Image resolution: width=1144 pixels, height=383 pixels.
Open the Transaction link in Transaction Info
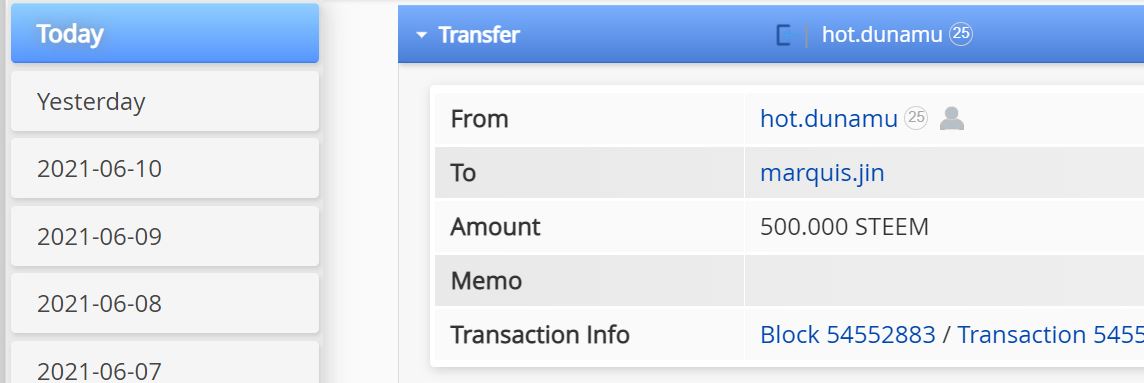point(1051,334)
